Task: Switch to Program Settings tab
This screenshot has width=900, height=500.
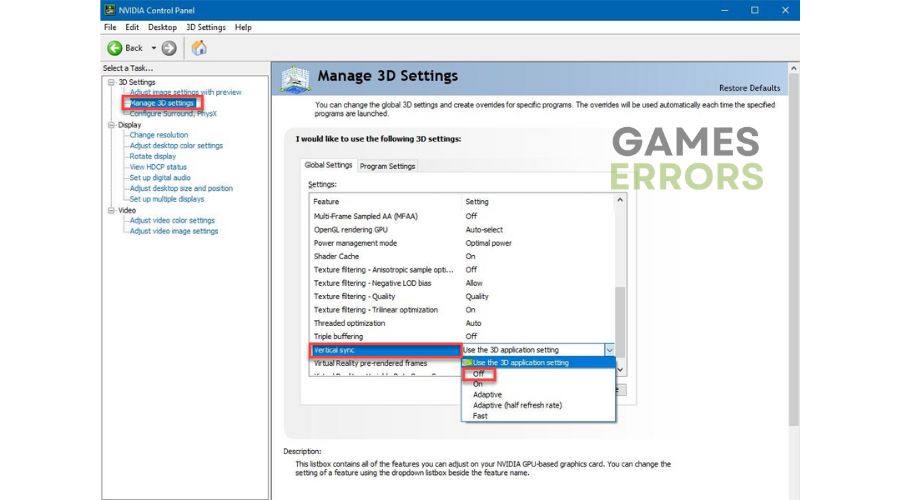Action: (x=387, y=166)
